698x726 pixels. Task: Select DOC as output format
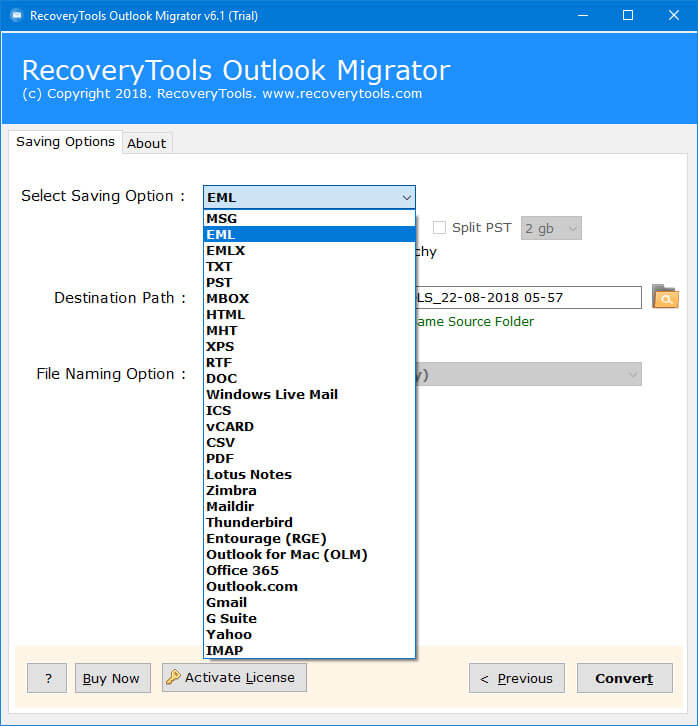[x=309, y=378]
